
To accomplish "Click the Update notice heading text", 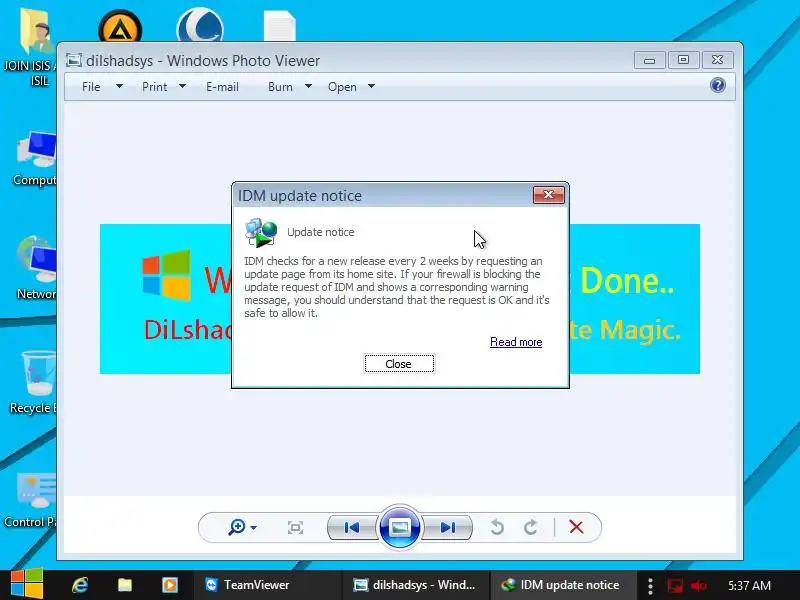I will point(320,232).
